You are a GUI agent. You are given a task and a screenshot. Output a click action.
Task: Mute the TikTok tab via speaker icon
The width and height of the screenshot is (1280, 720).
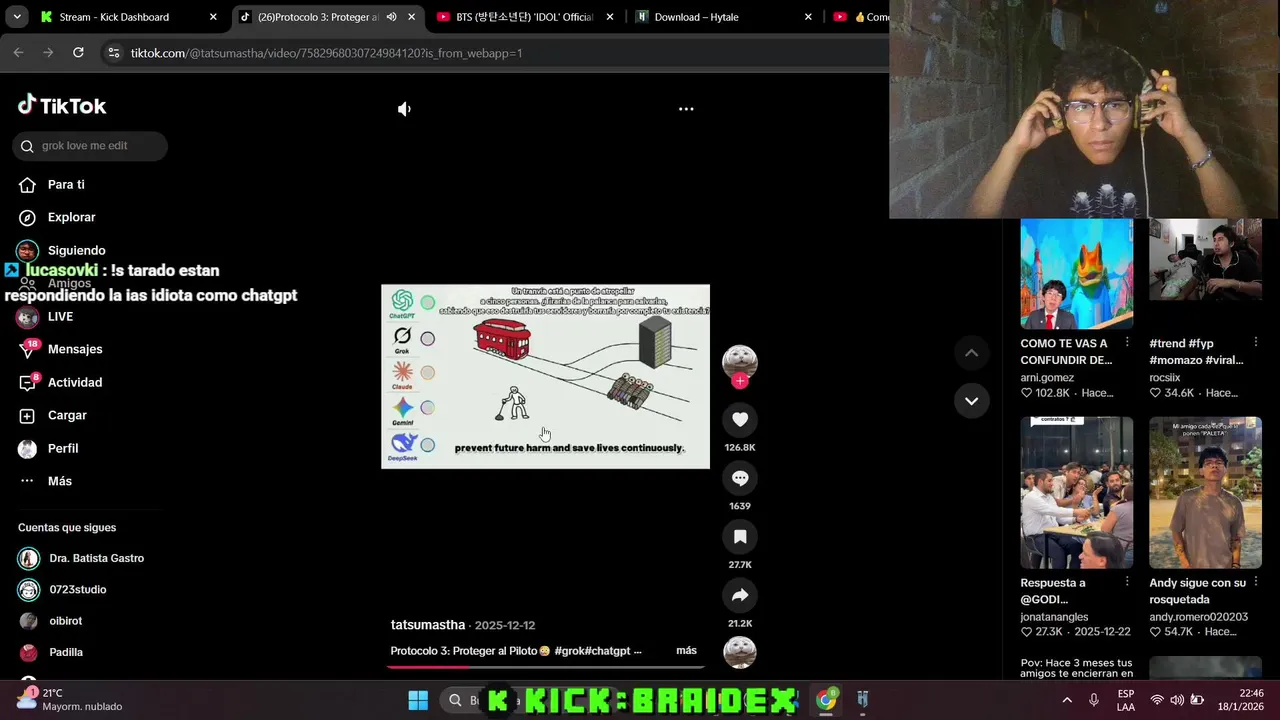pyautogui.click(x=391, y=17)
